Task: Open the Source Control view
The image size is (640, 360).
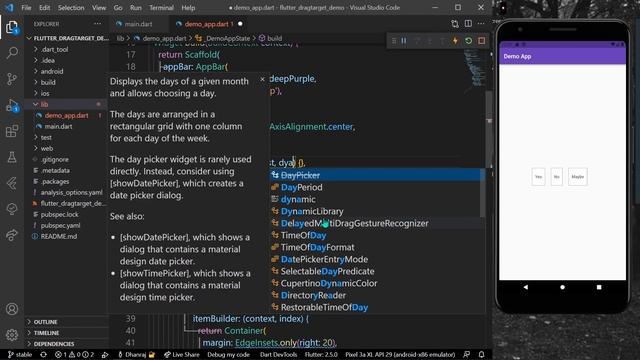Action: (x=12, y=79)
